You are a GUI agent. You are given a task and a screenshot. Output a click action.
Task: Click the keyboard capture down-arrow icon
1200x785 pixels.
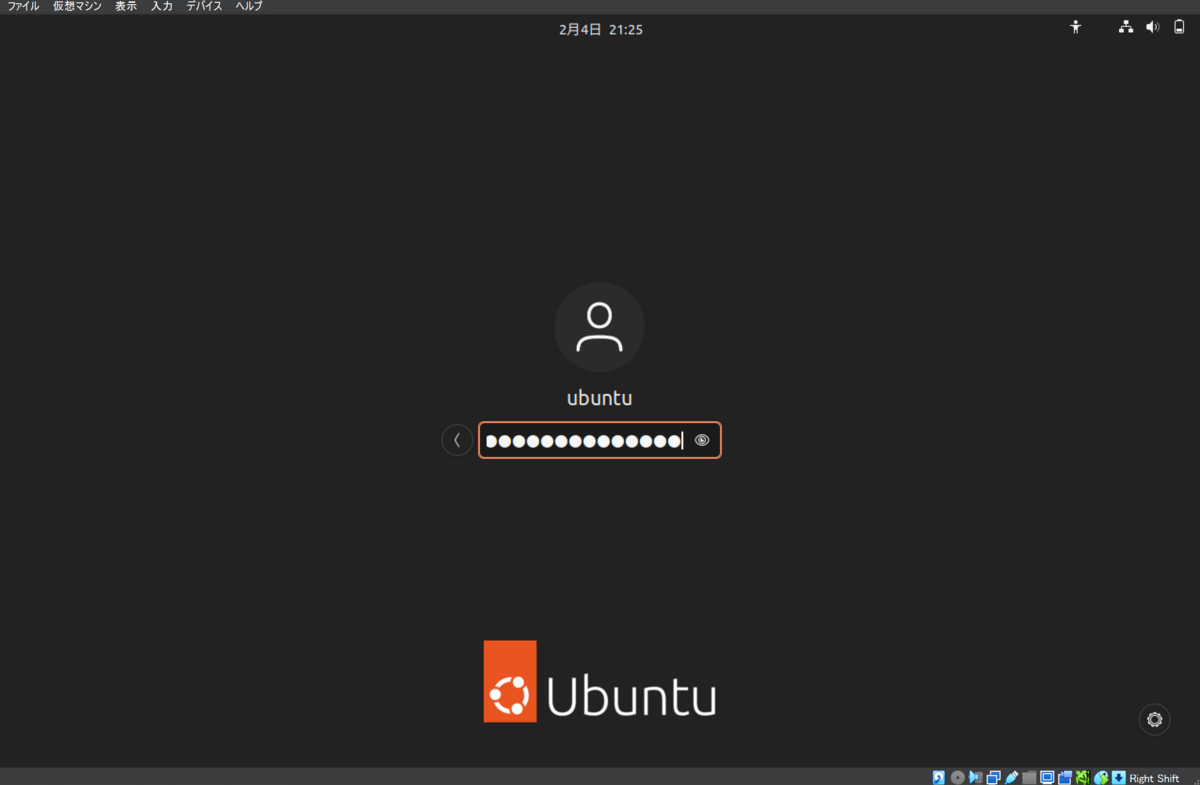pyautogui.click(x=1118, y=777)
